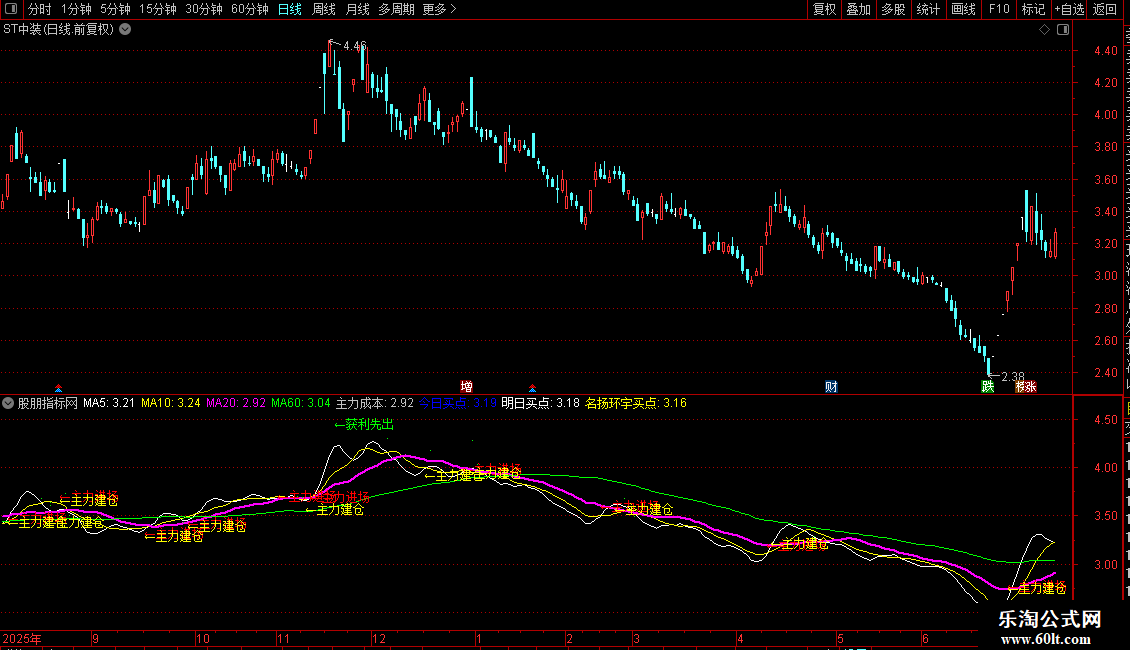Switch to the 月线 monthly tab
Image resolution: width=1130 pixels, height=650 pixels.
357,9
